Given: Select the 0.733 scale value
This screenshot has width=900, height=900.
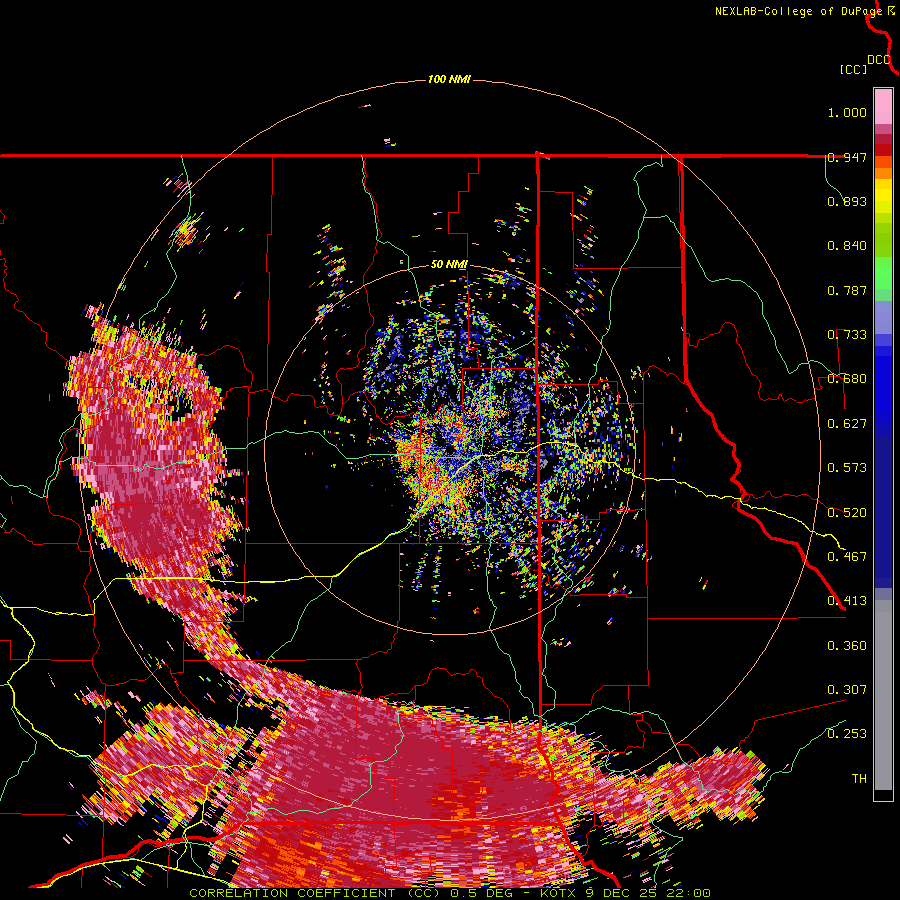Looking at the screenshot, I should [847, 335].
